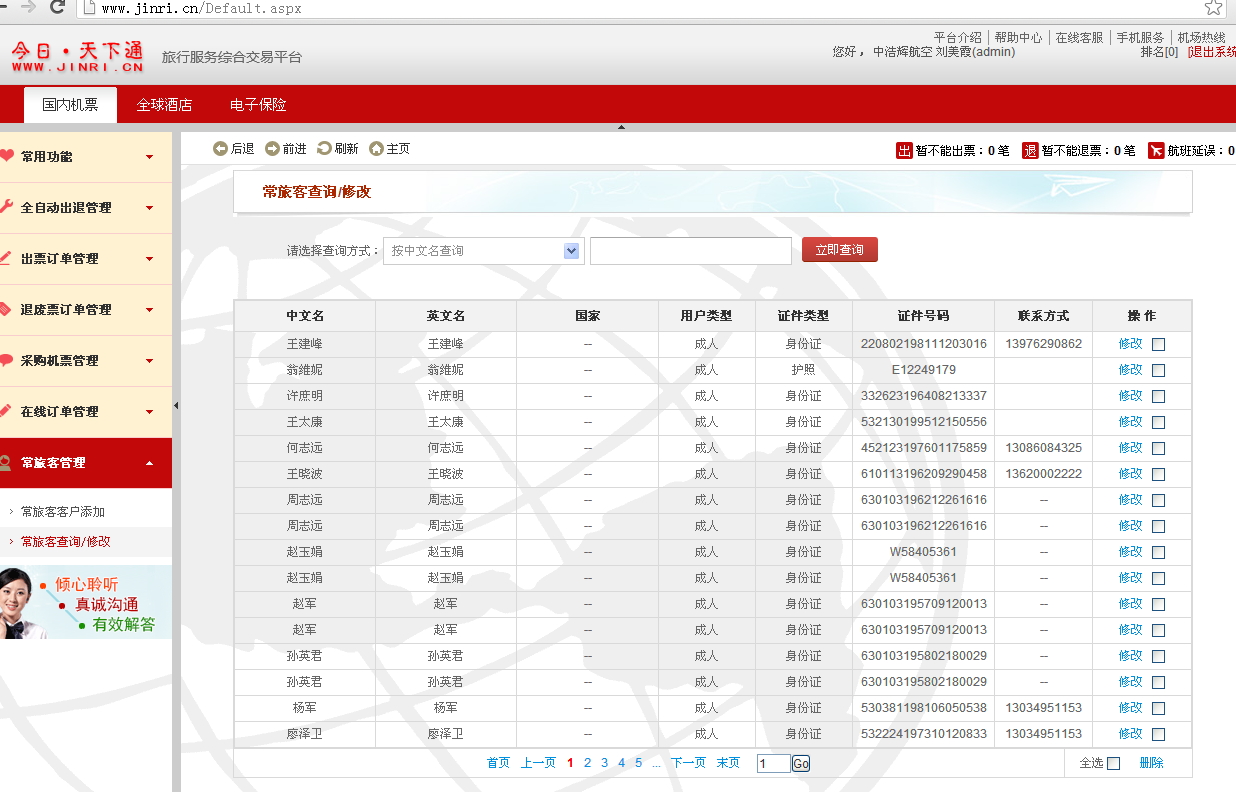The image size is (1236, 792).
Task: Click the 退出系统 logout link
Action: (x=1212, y=52)
